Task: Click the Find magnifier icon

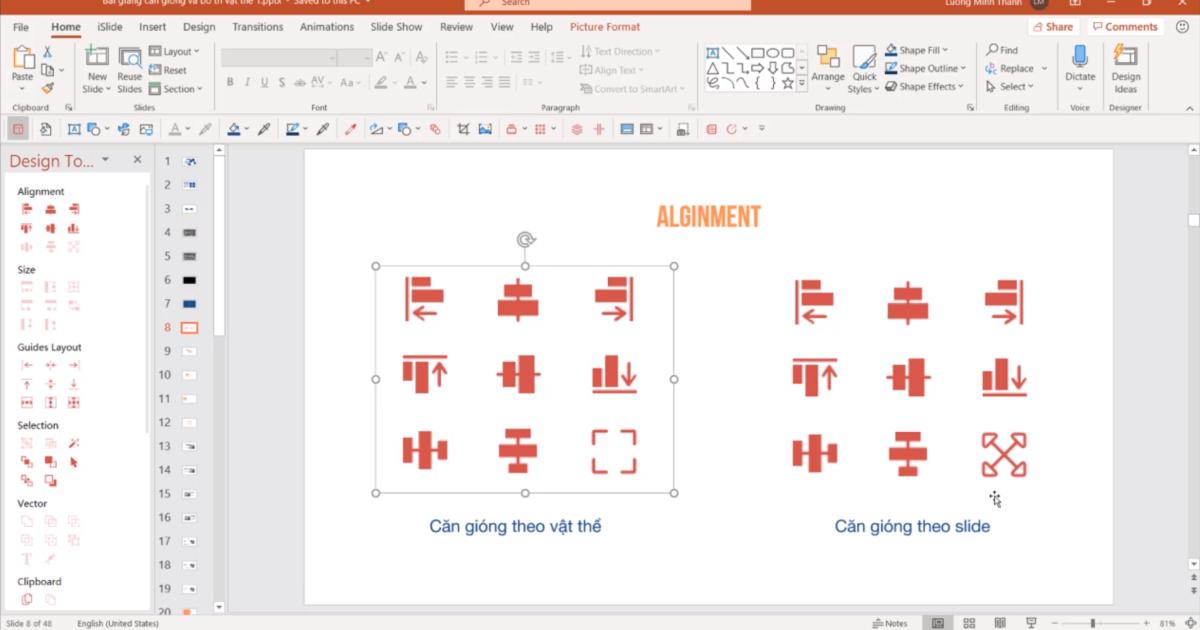Action: pos(993,50)
